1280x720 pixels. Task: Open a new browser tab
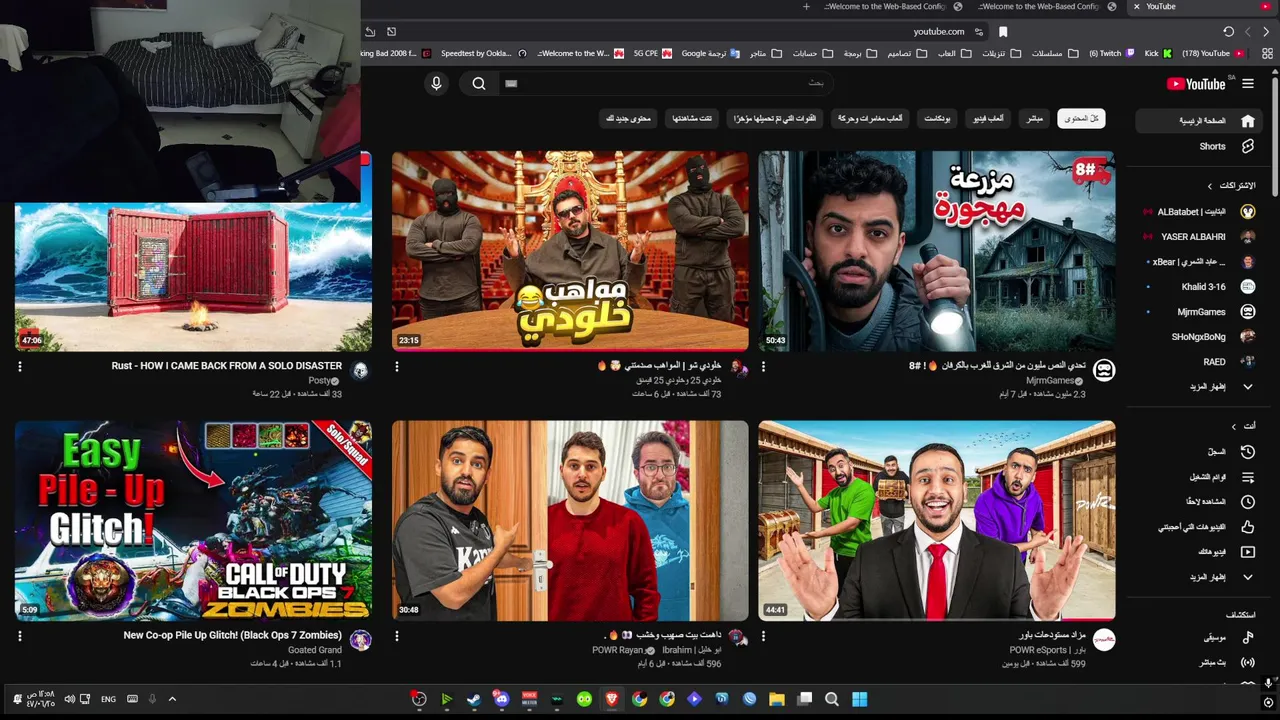[x=807, y=7]
